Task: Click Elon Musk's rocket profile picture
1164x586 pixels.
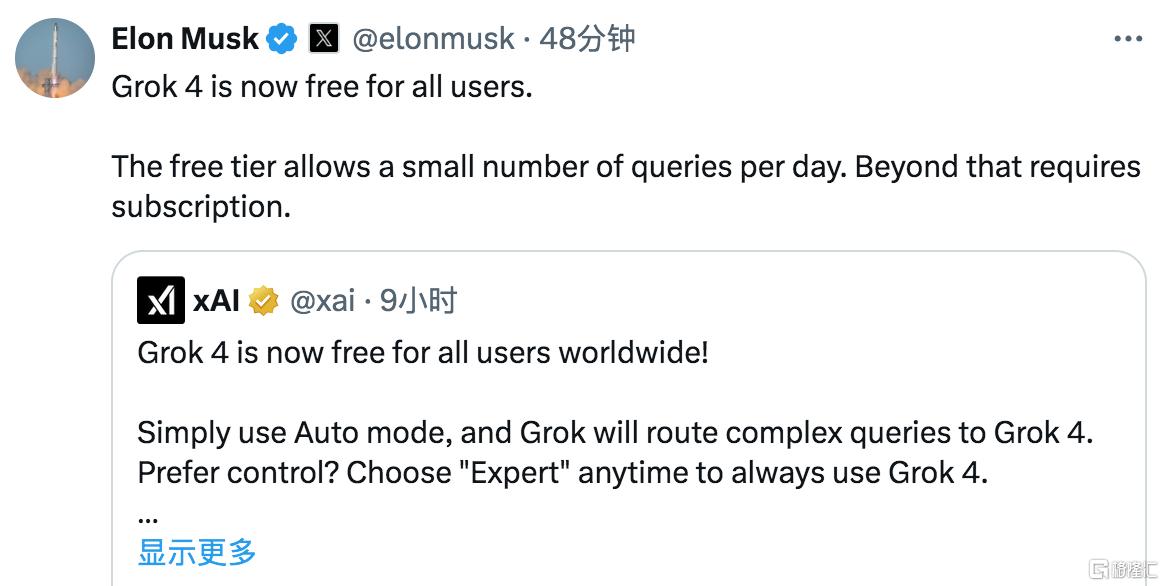Action: (x=55, y=58)
